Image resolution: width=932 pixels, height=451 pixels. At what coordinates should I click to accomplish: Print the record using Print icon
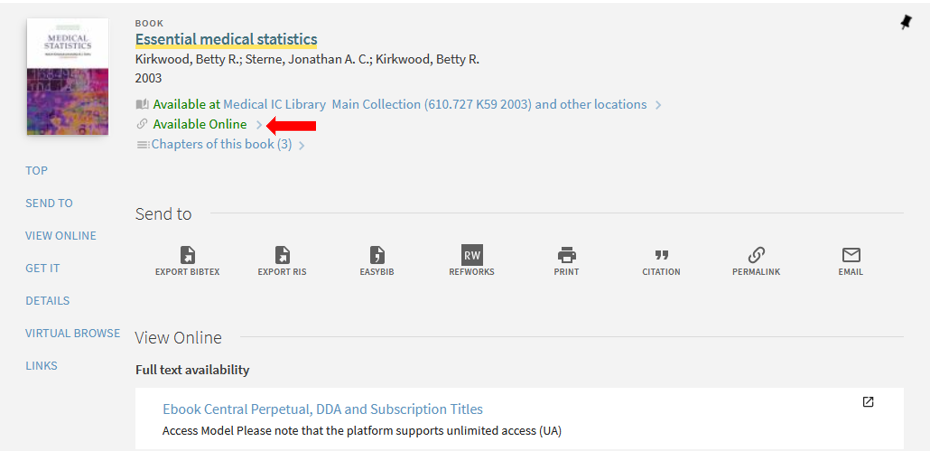pos(566,255)
